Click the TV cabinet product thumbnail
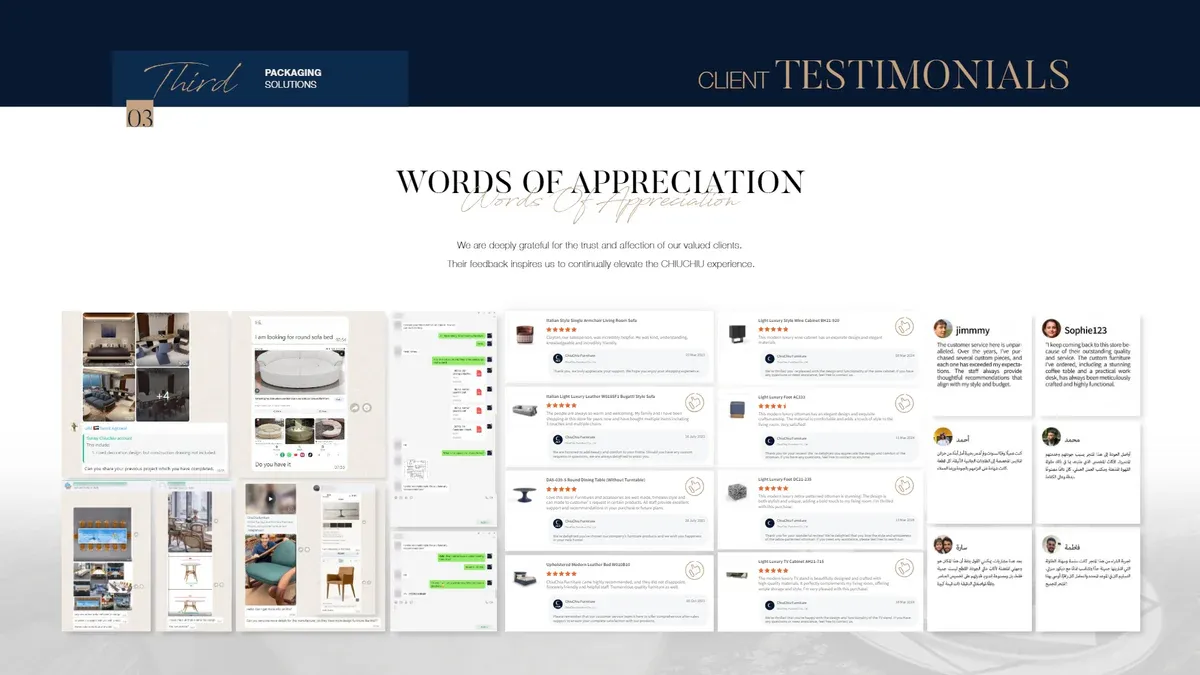 pos(737,577)
